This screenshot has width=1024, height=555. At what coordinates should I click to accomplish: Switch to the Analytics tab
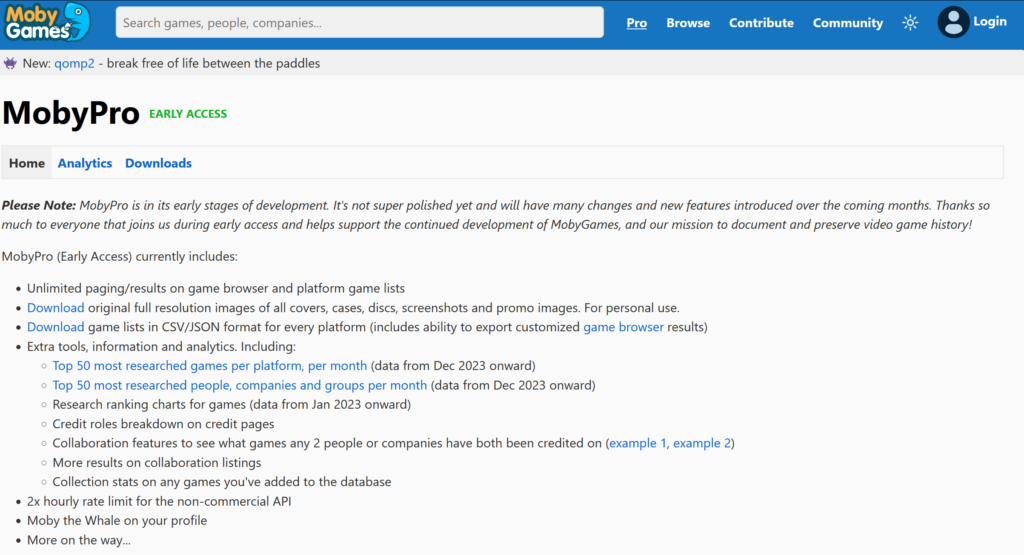(85, 163)
